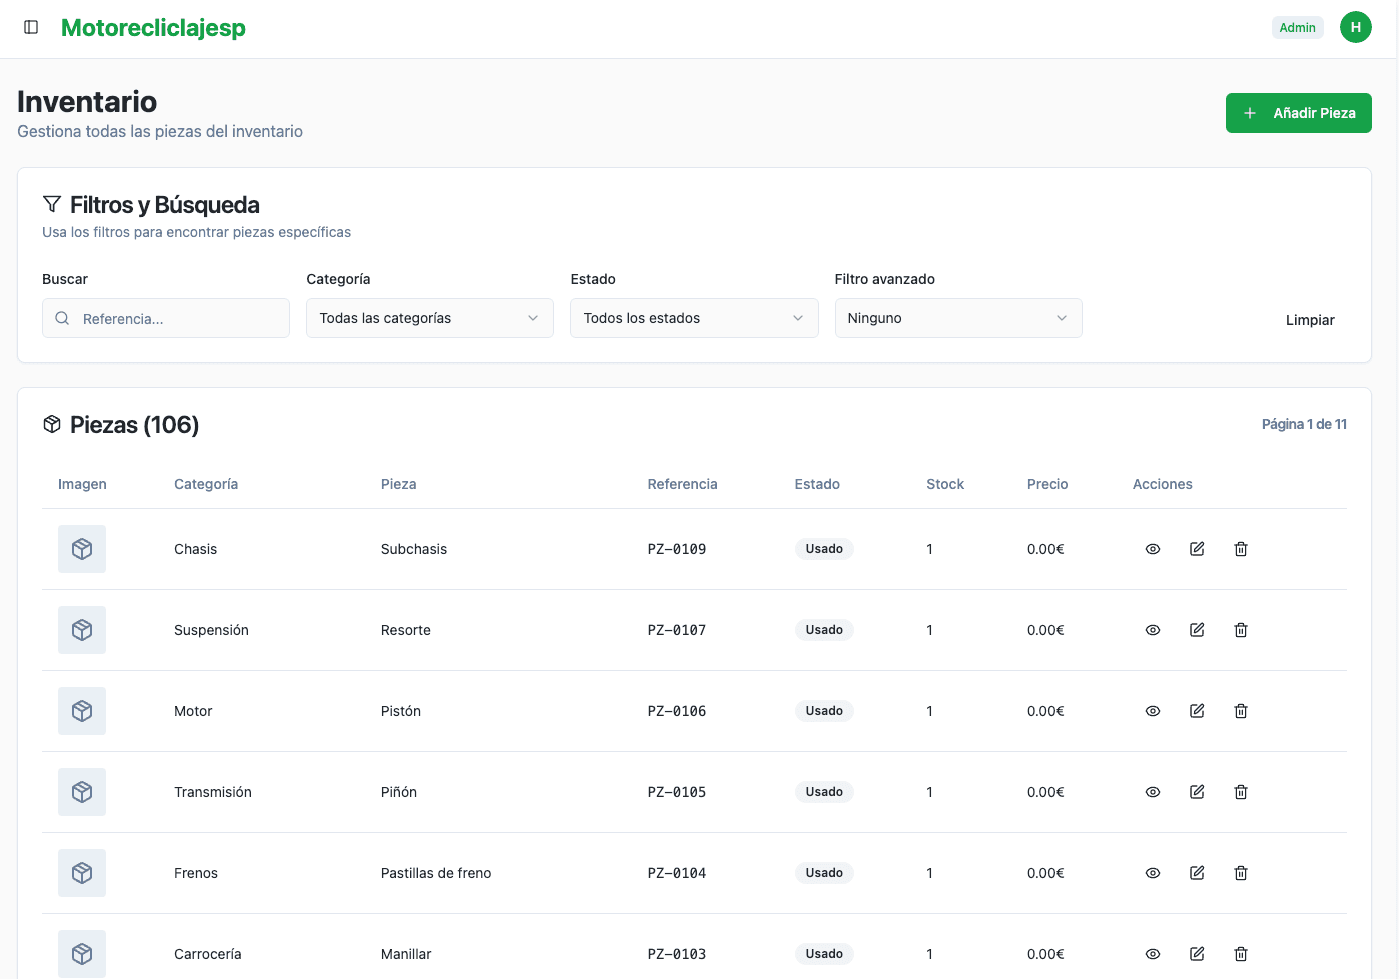
Task: Sort by Estado column header
Action: [x=817, y=484]
